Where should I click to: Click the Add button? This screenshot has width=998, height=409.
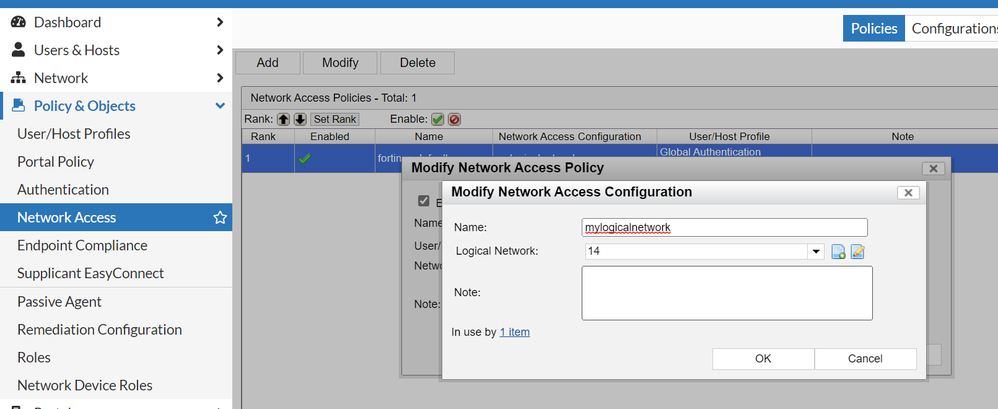tap(267, 63)
